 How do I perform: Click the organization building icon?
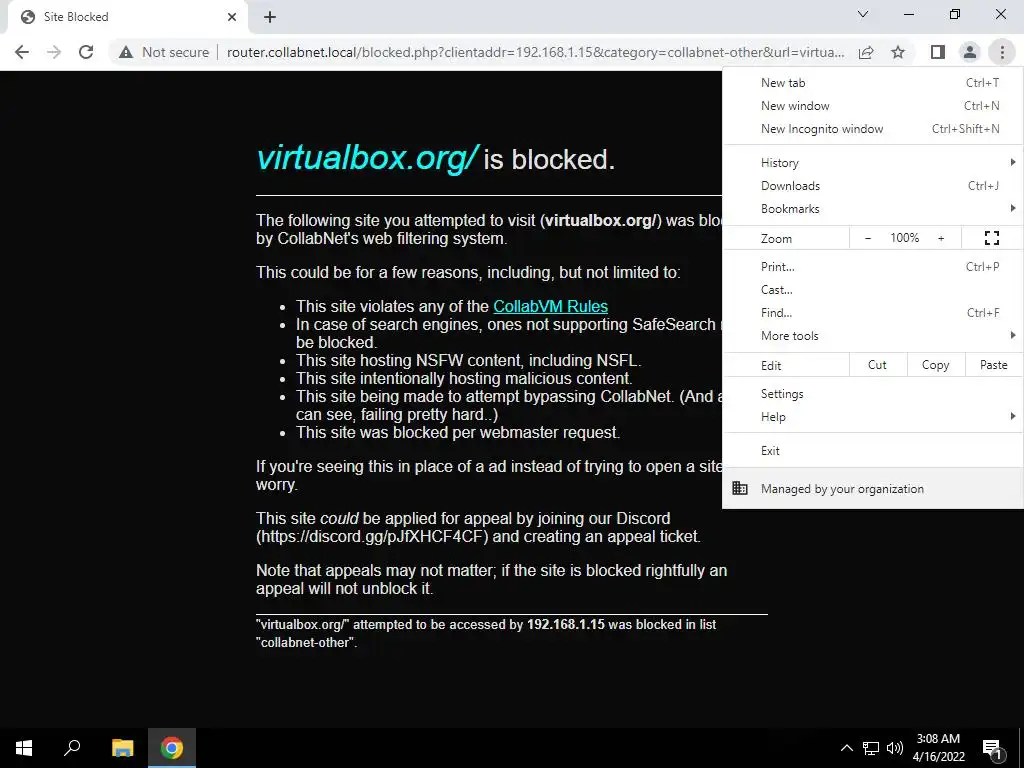point(740,488)
